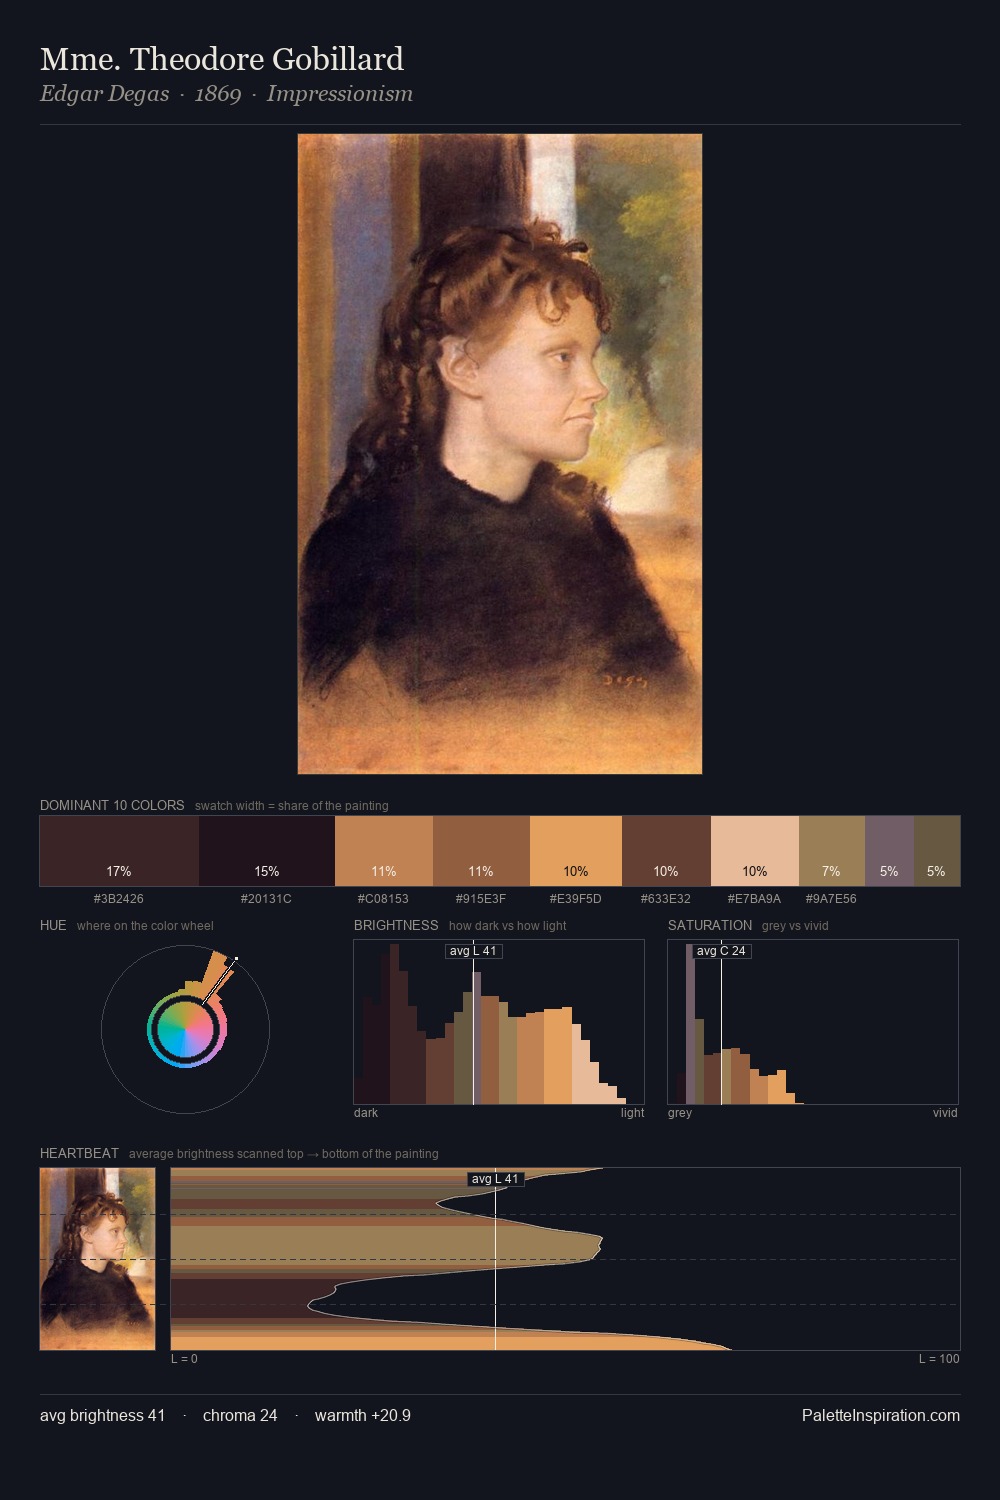Click the hex label #E7BA9A
This screenshot has height=1500, width=1000.
pos(754,899)
